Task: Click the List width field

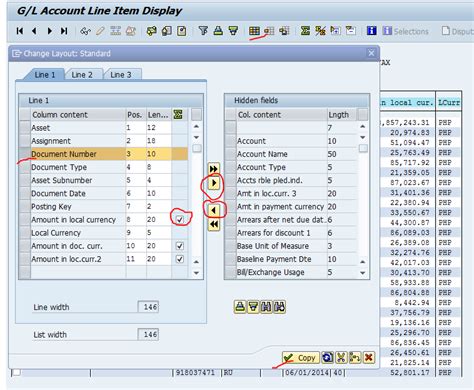Action: point(148,334)
